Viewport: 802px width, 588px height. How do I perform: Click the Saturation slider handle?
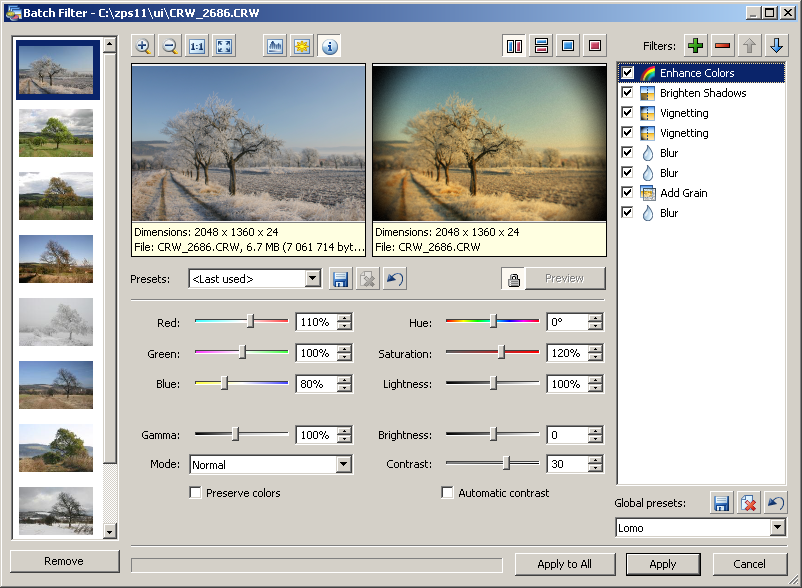coord(502,352)
